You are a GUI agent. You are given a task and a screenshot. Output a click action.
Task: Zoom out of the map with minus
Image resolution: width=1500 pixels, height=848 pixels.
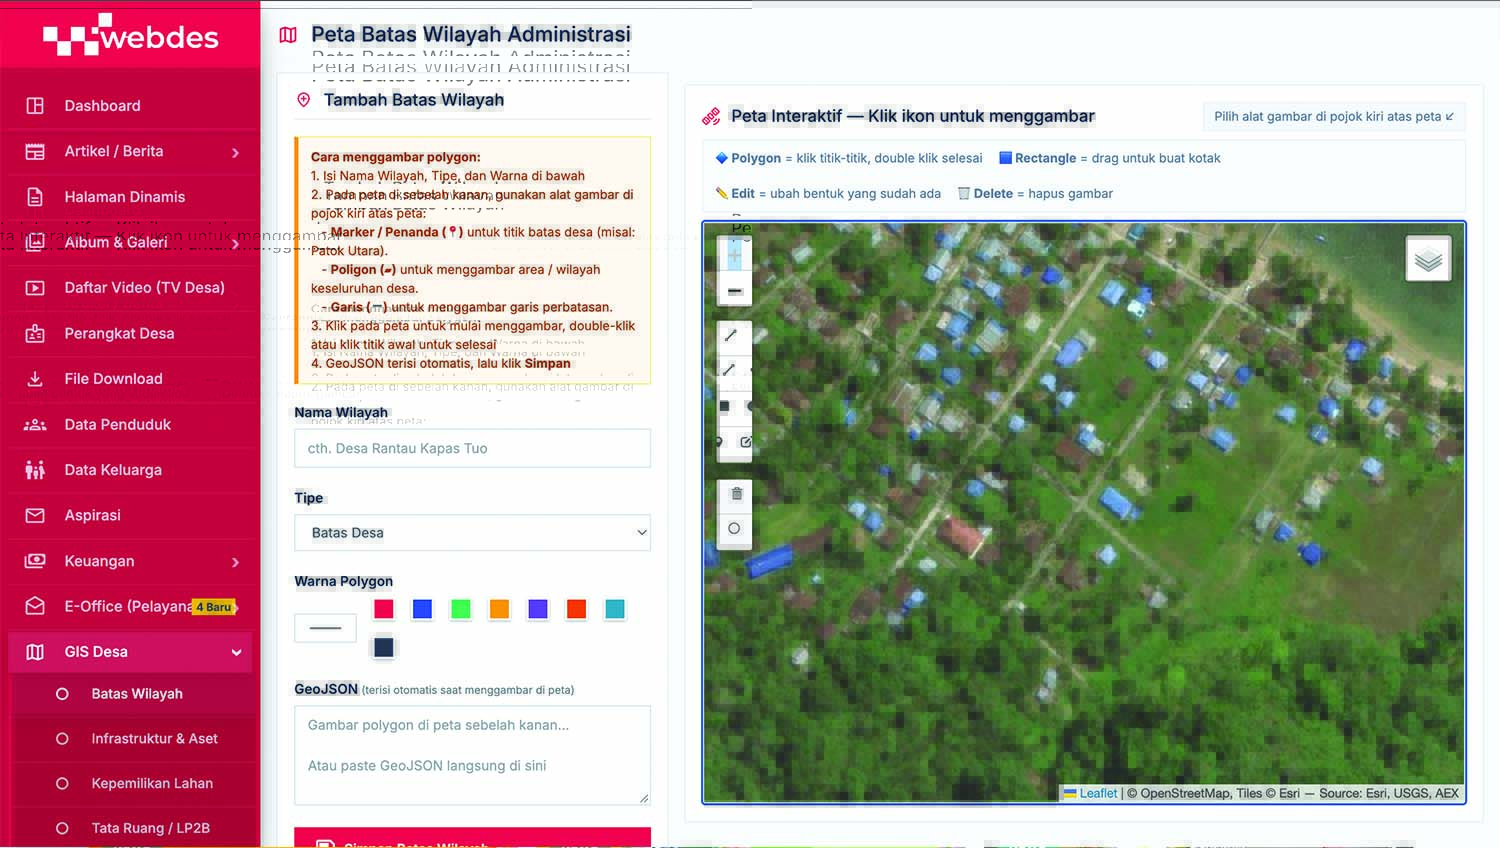tap(735, 291)
